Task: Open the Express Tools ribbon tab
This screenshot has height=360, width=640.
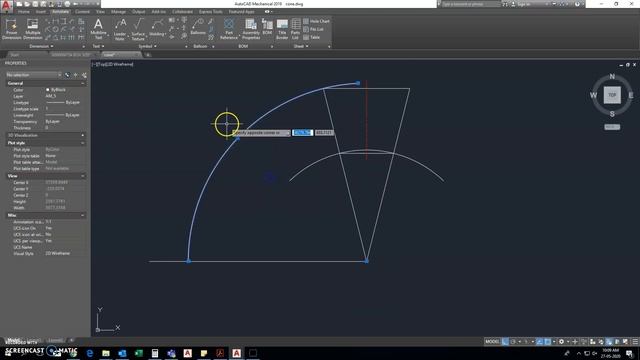Action: [211, 12]
